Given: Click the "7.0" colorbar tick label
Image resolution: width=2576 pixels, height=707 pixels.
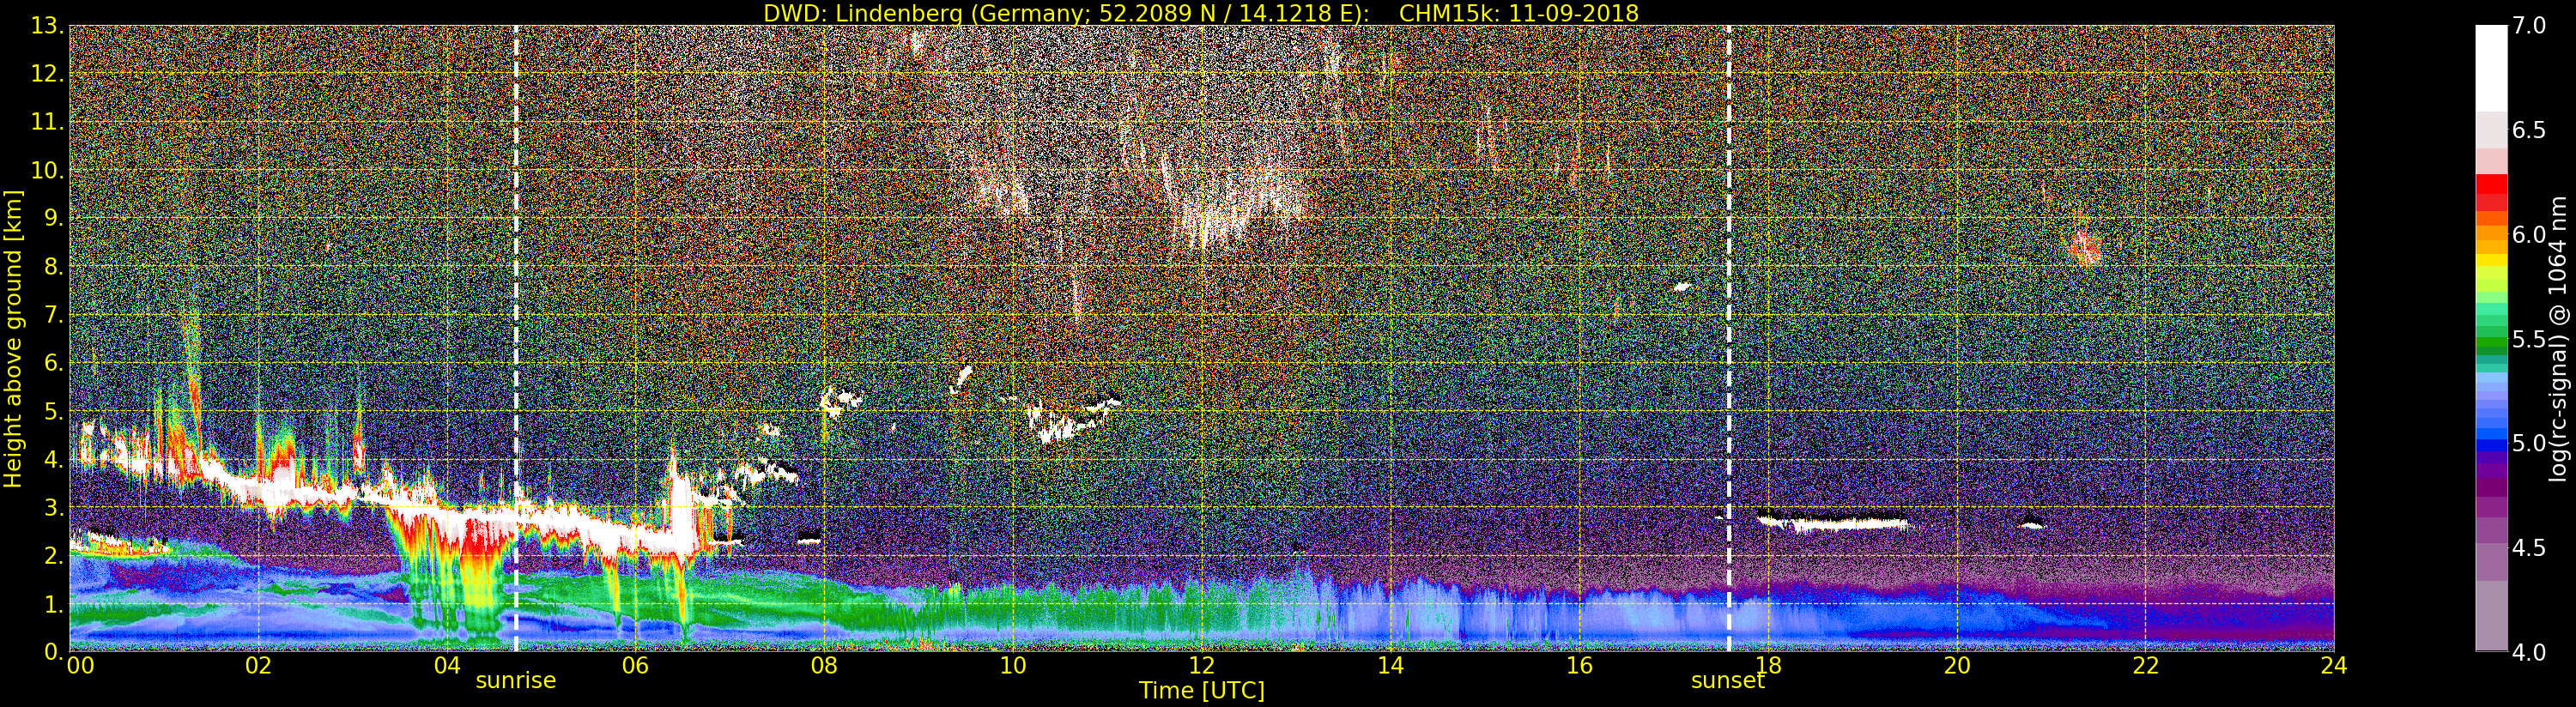Looking at the screenshot, I should coord(2529,26).
